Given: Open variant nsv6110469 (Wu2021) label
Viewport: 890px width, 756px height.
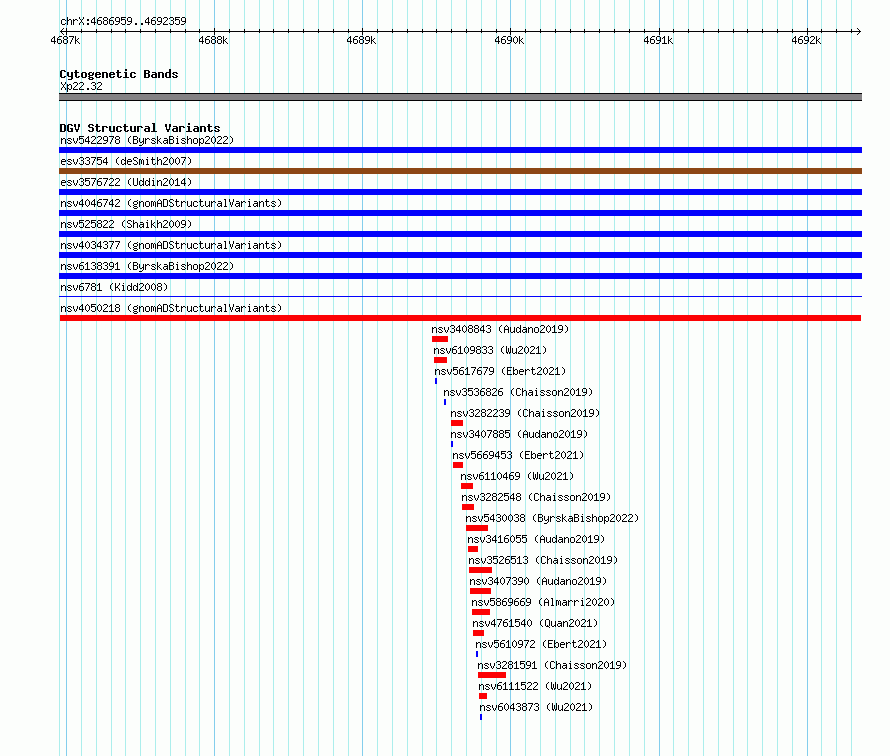Looking at the screenshot, I should 517,476.
